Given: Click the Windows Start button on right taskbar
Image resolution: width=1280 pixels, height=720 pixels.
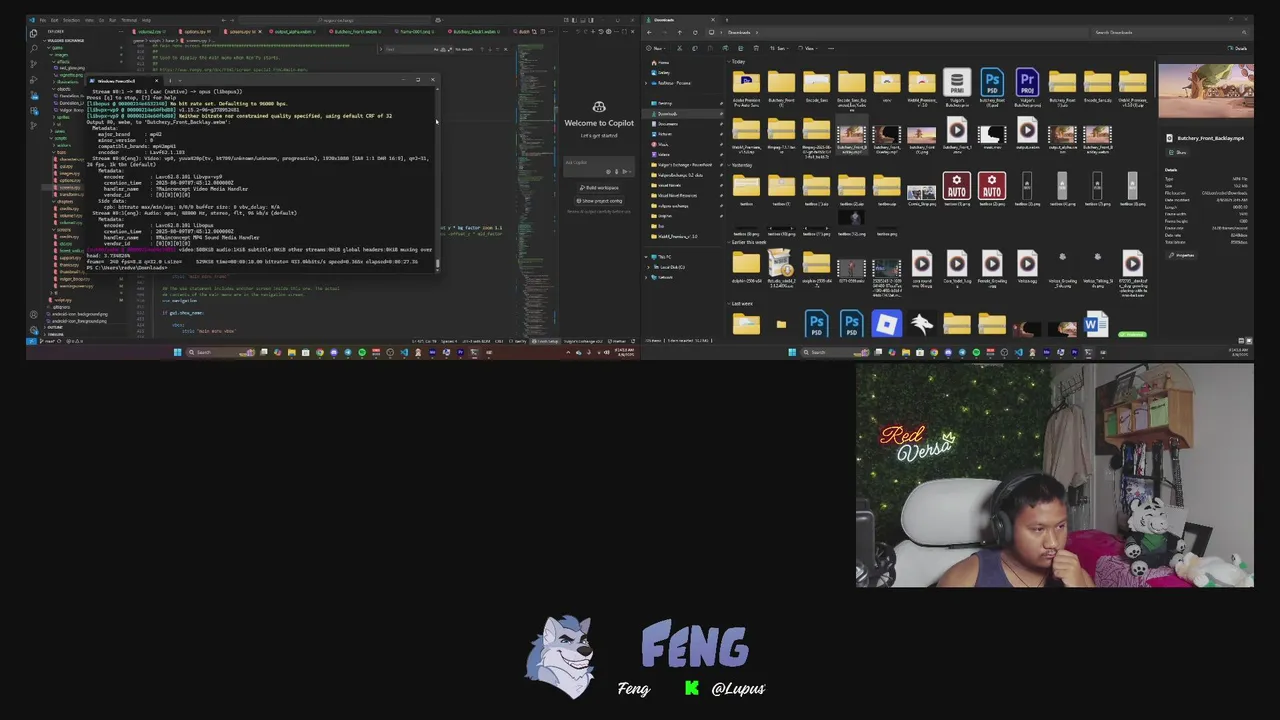Looking at the screenshot, I should coord(792,352).
